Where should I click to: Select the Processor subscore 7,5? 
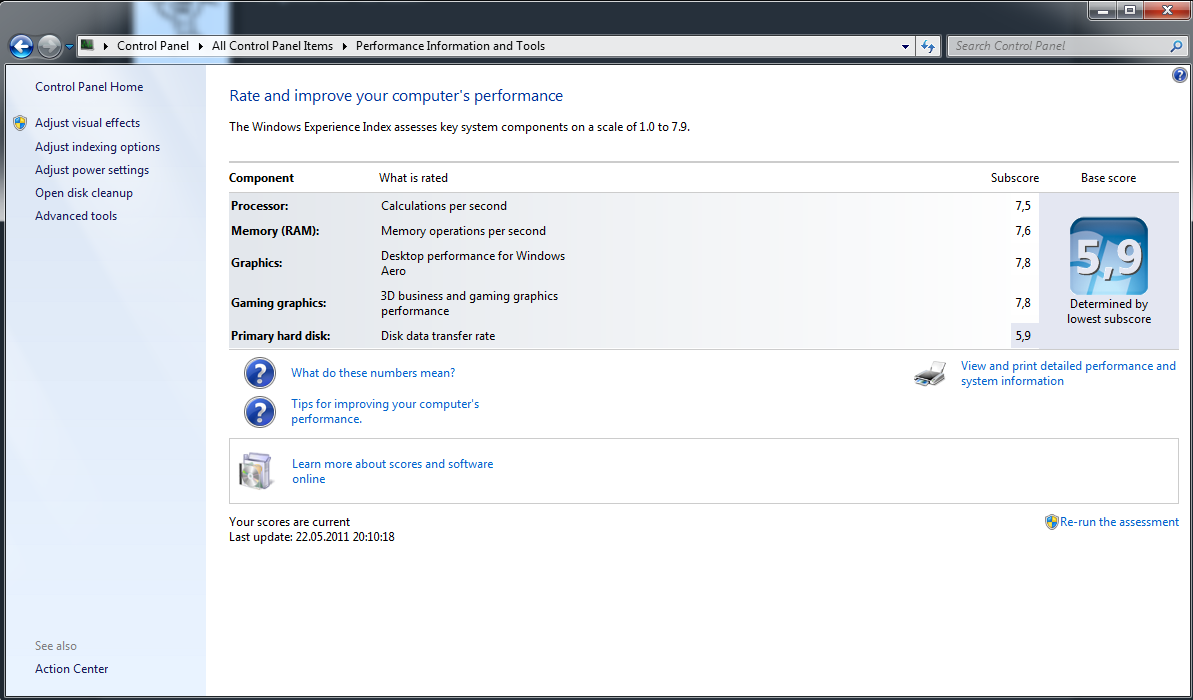click(x=1023, y=205)
